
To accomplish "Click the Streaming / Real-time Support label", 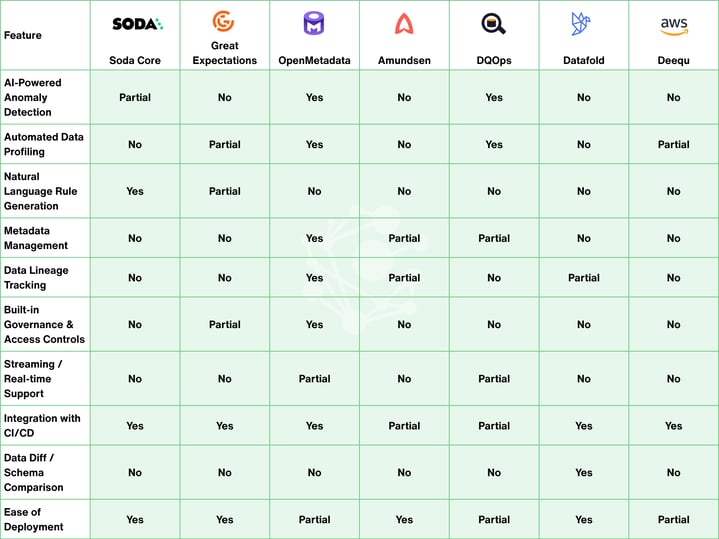I will 33,378.
